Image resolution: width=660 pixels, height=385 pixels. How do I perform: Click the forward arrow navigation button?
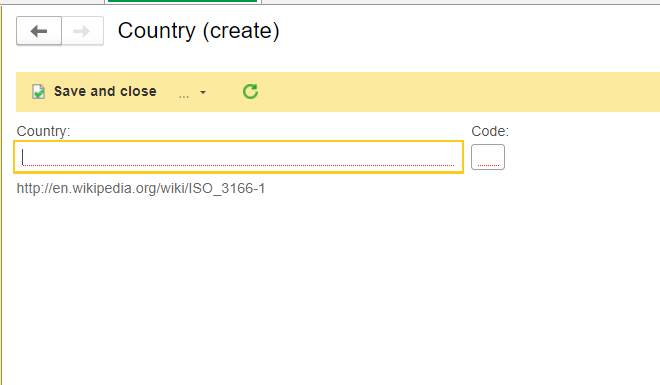[82, 31]
